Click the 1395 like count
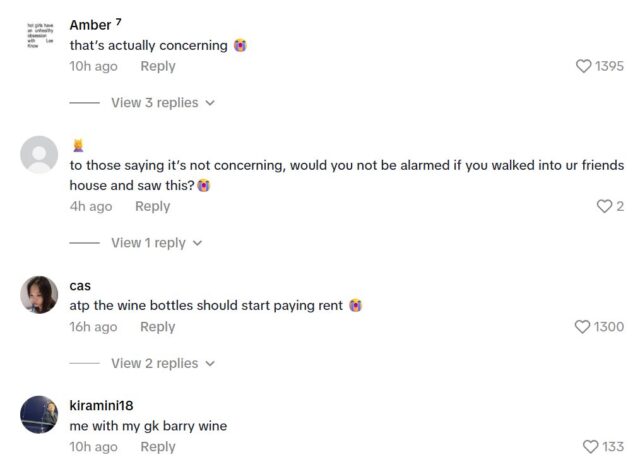 coord(609,66)
